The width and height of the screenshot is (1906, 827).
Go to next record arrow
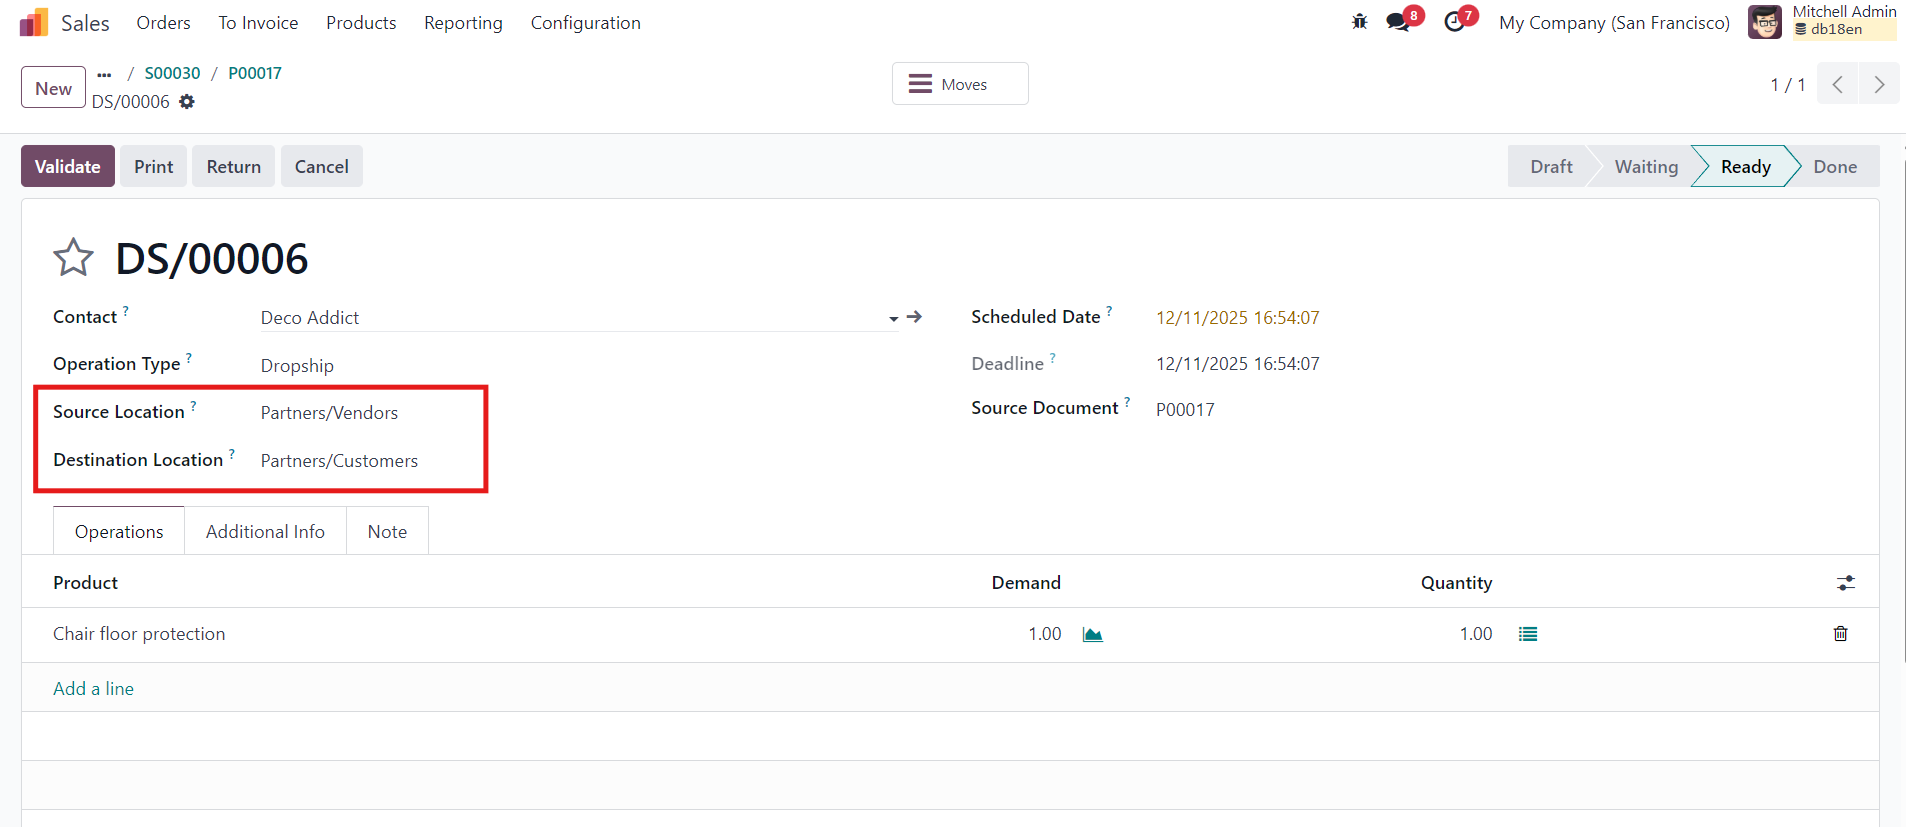[x=1879, y=85]
